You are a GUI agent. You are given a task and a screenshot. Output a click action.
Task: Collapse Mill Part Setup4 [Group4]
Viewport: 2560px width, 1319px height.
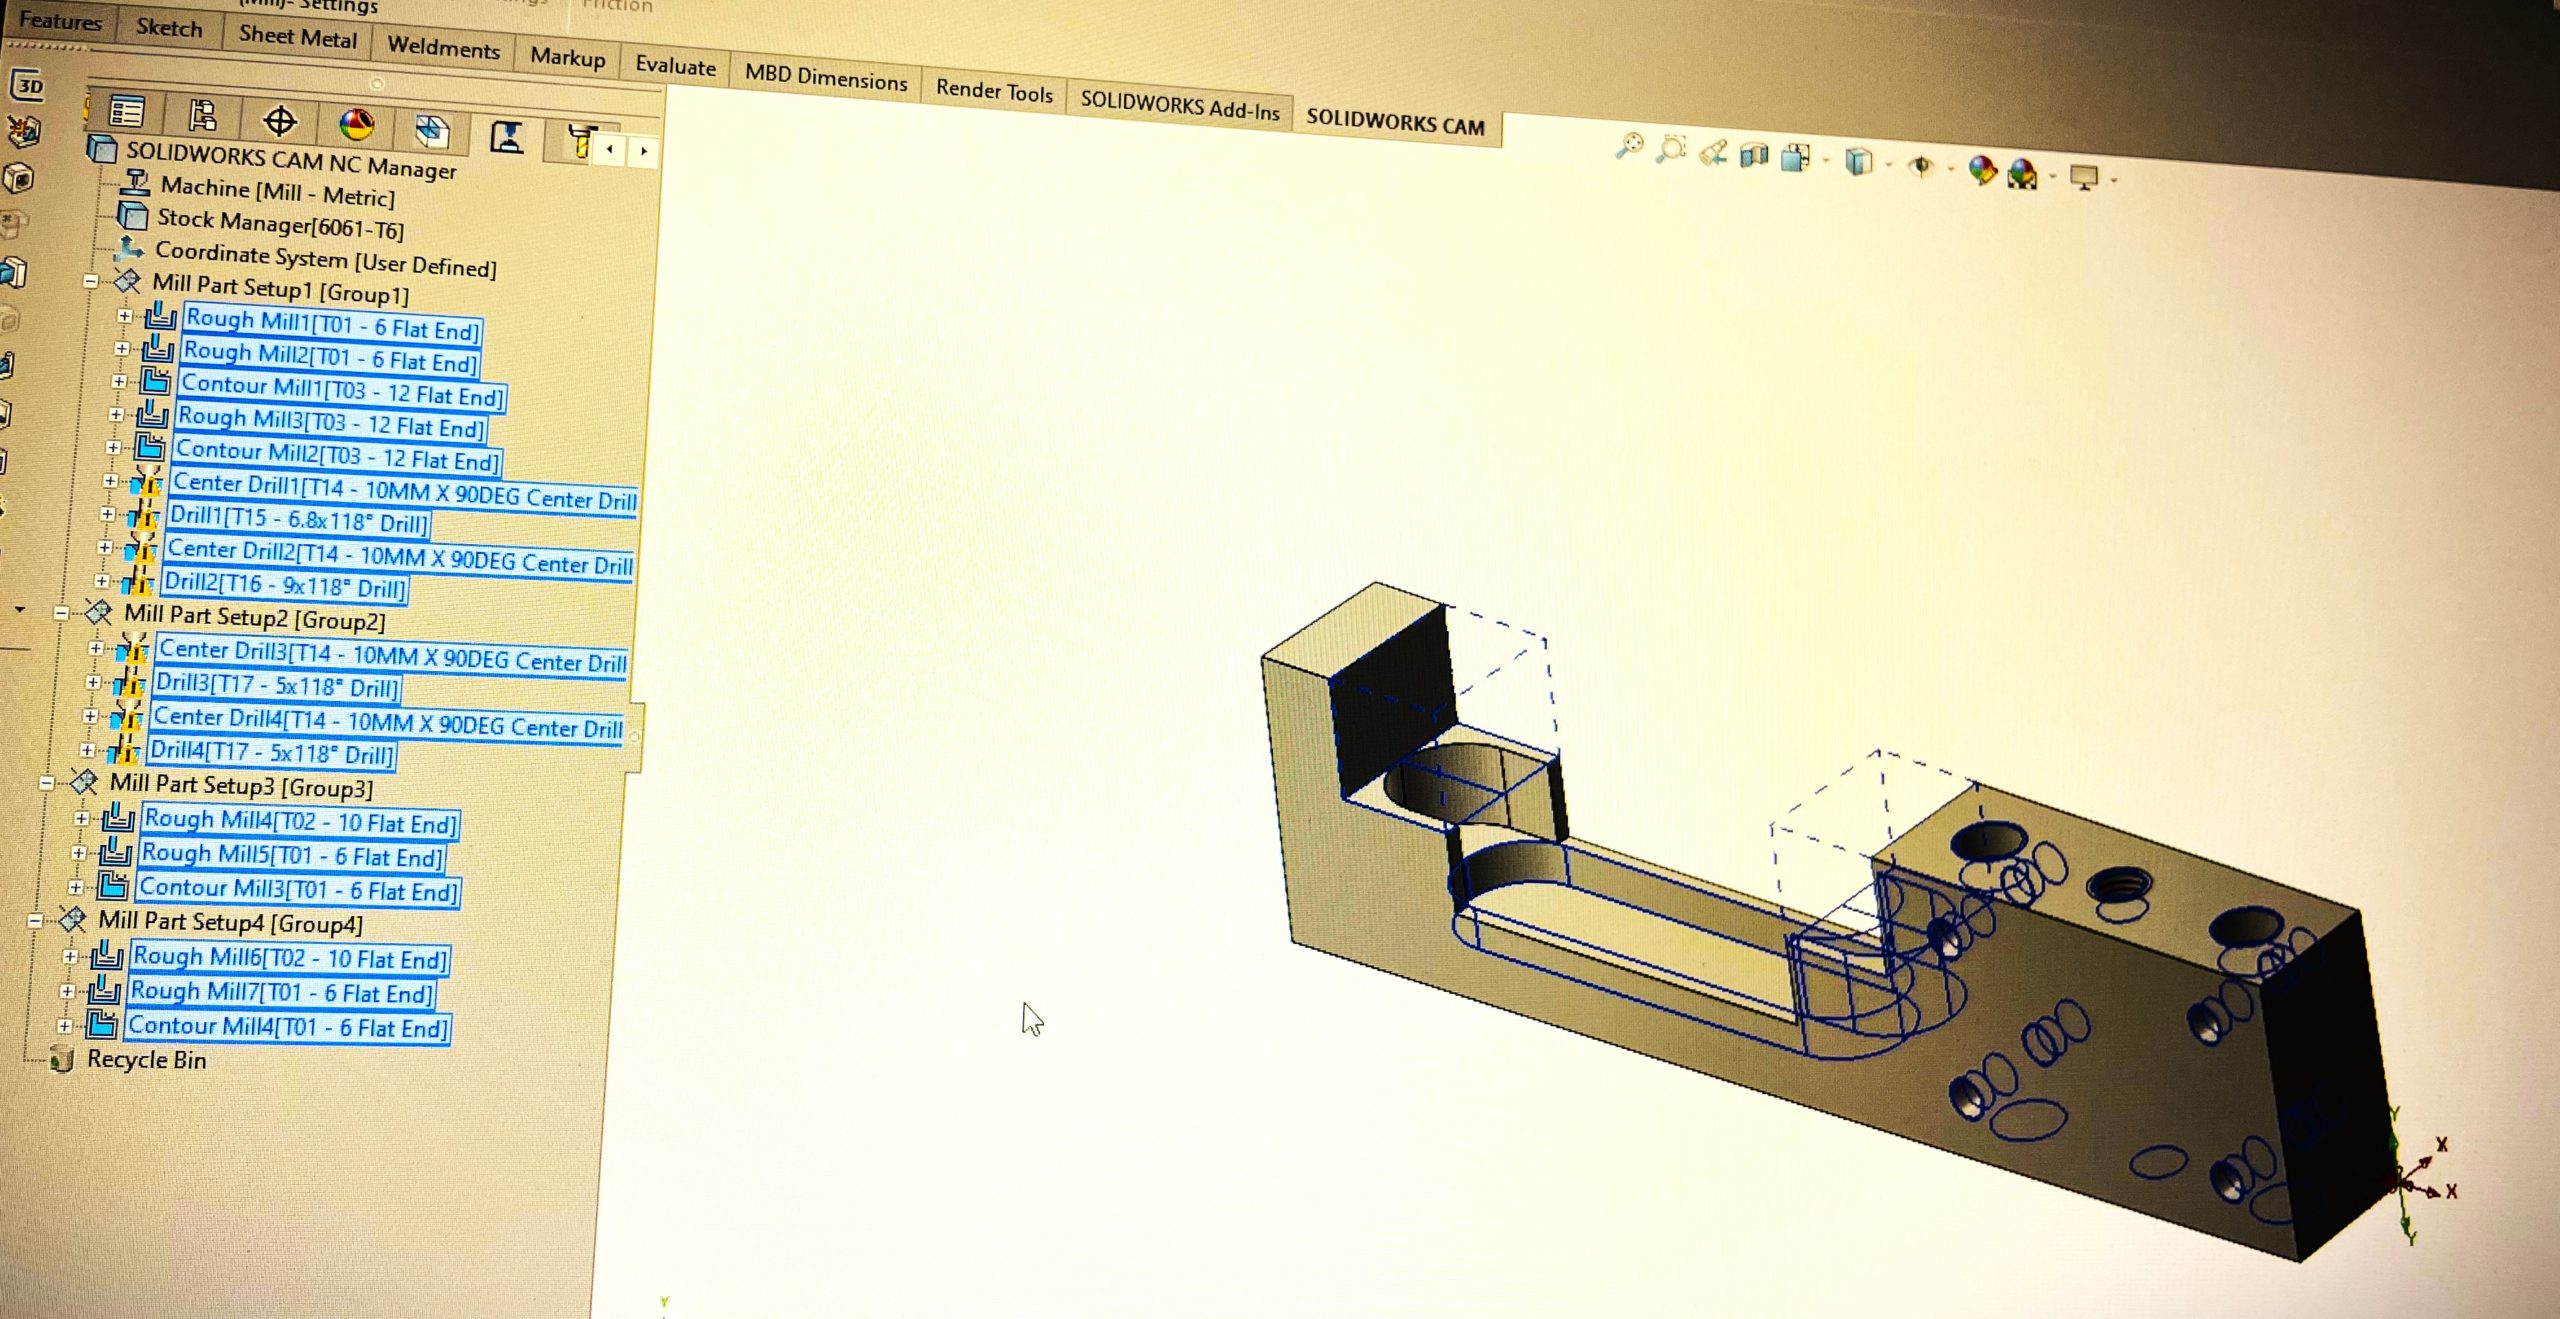36,920
